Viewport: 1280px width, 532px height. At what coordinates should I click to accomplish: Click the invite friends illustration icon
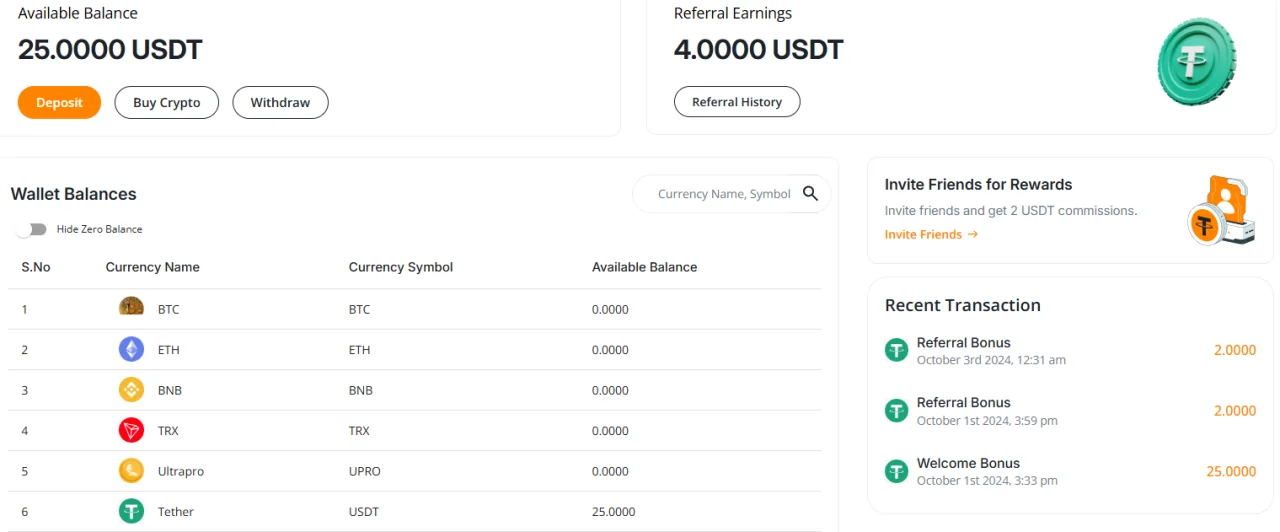click(x=1221, y=210)
